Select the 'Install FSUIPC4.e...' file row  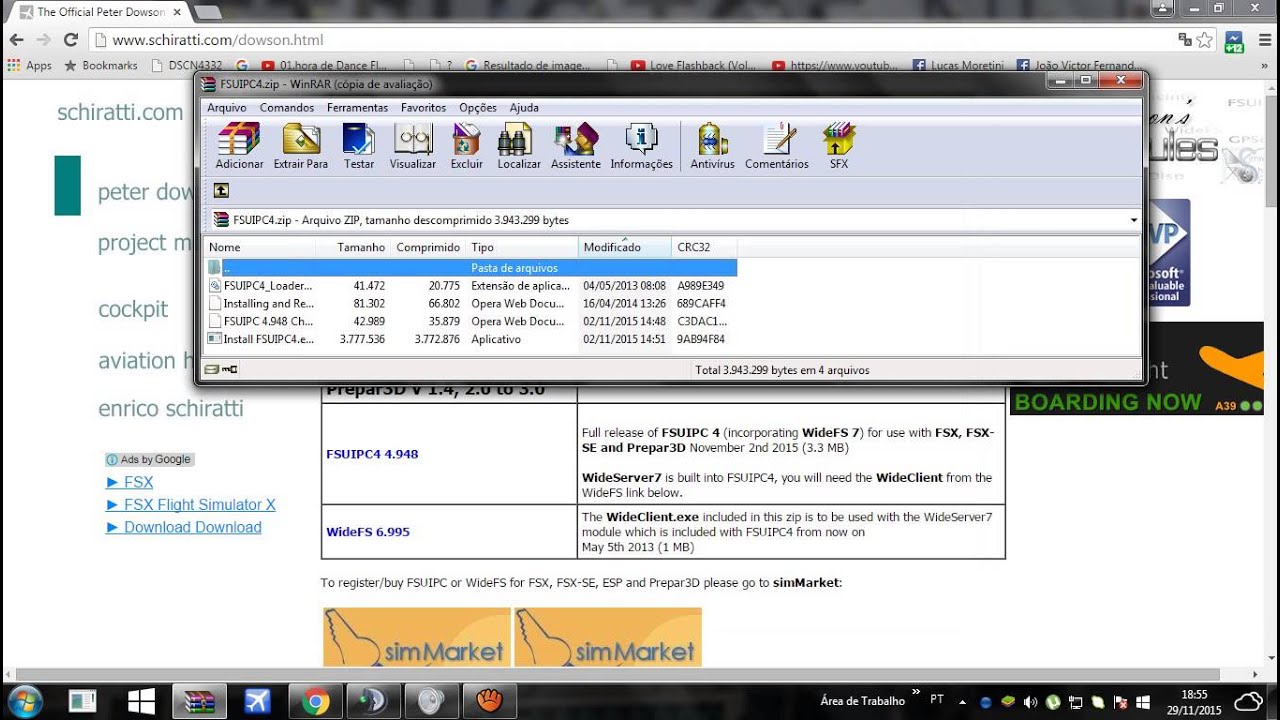471,339
